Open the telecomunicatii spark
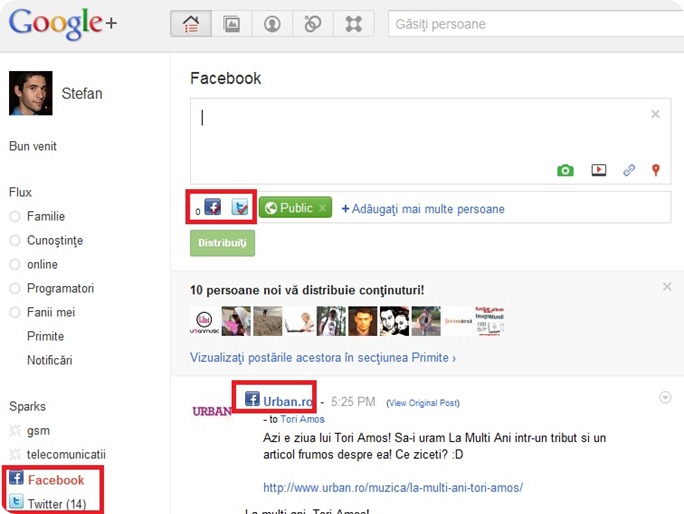 pyautogui.click(x=66, y=454)
